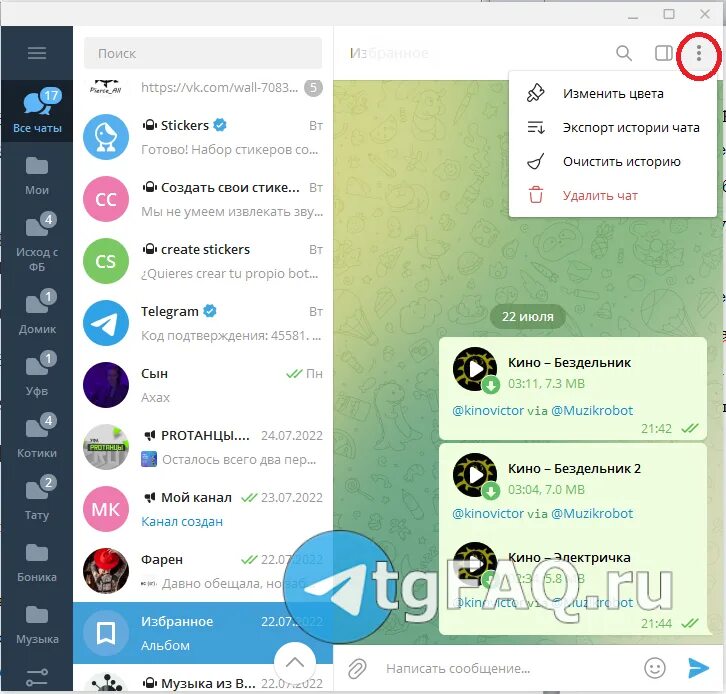Choose Удалить чат
This screenshot has height=694, width=726.
pyautogui.click(x=613, y=195)
